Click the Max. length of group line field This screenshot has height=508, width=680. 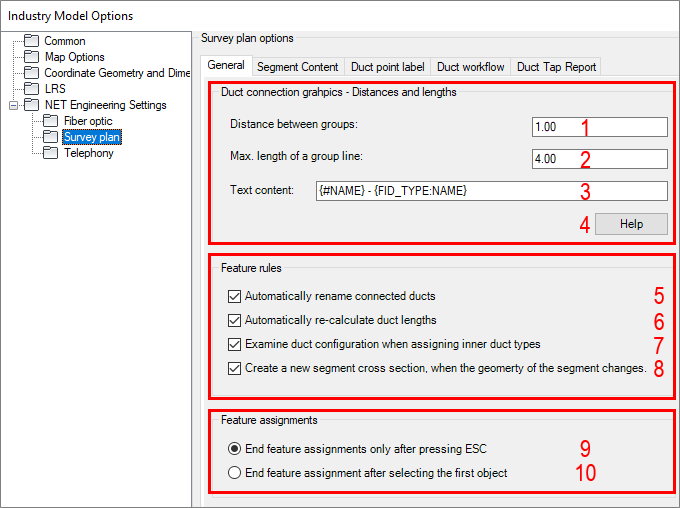pos(600,159)
